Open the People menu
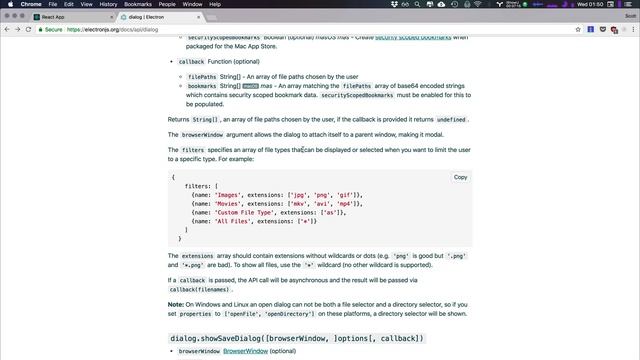The width and height of the screenshot is (640, 360). 167,4
